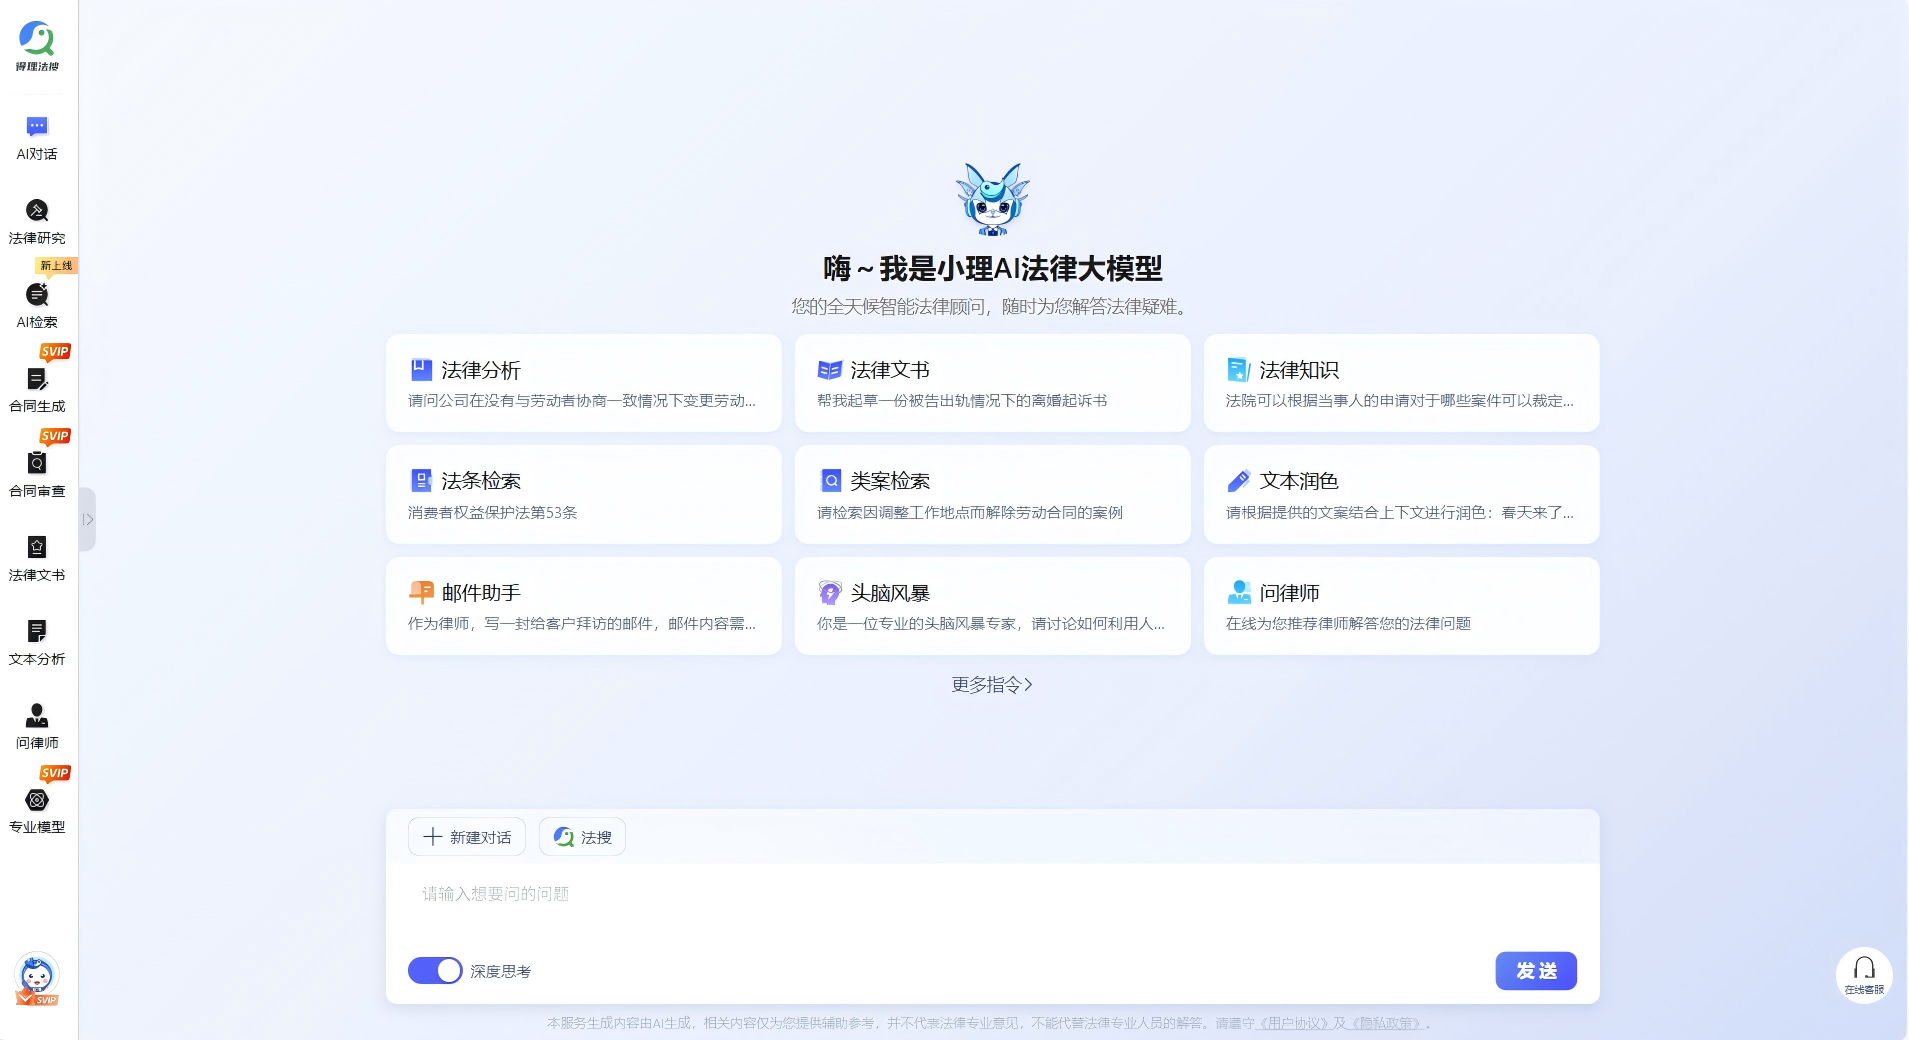1909x1040 pixels.
Task: Open the 用户协议 link
Action: (1292, 1023)
